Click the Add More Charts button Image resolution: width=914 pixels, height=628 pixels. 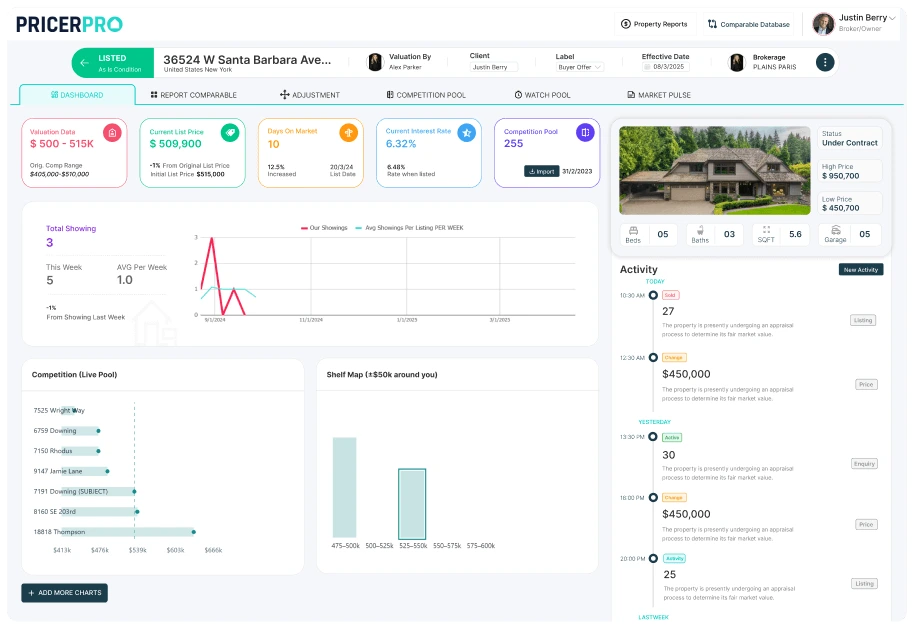tap(64, 593)
